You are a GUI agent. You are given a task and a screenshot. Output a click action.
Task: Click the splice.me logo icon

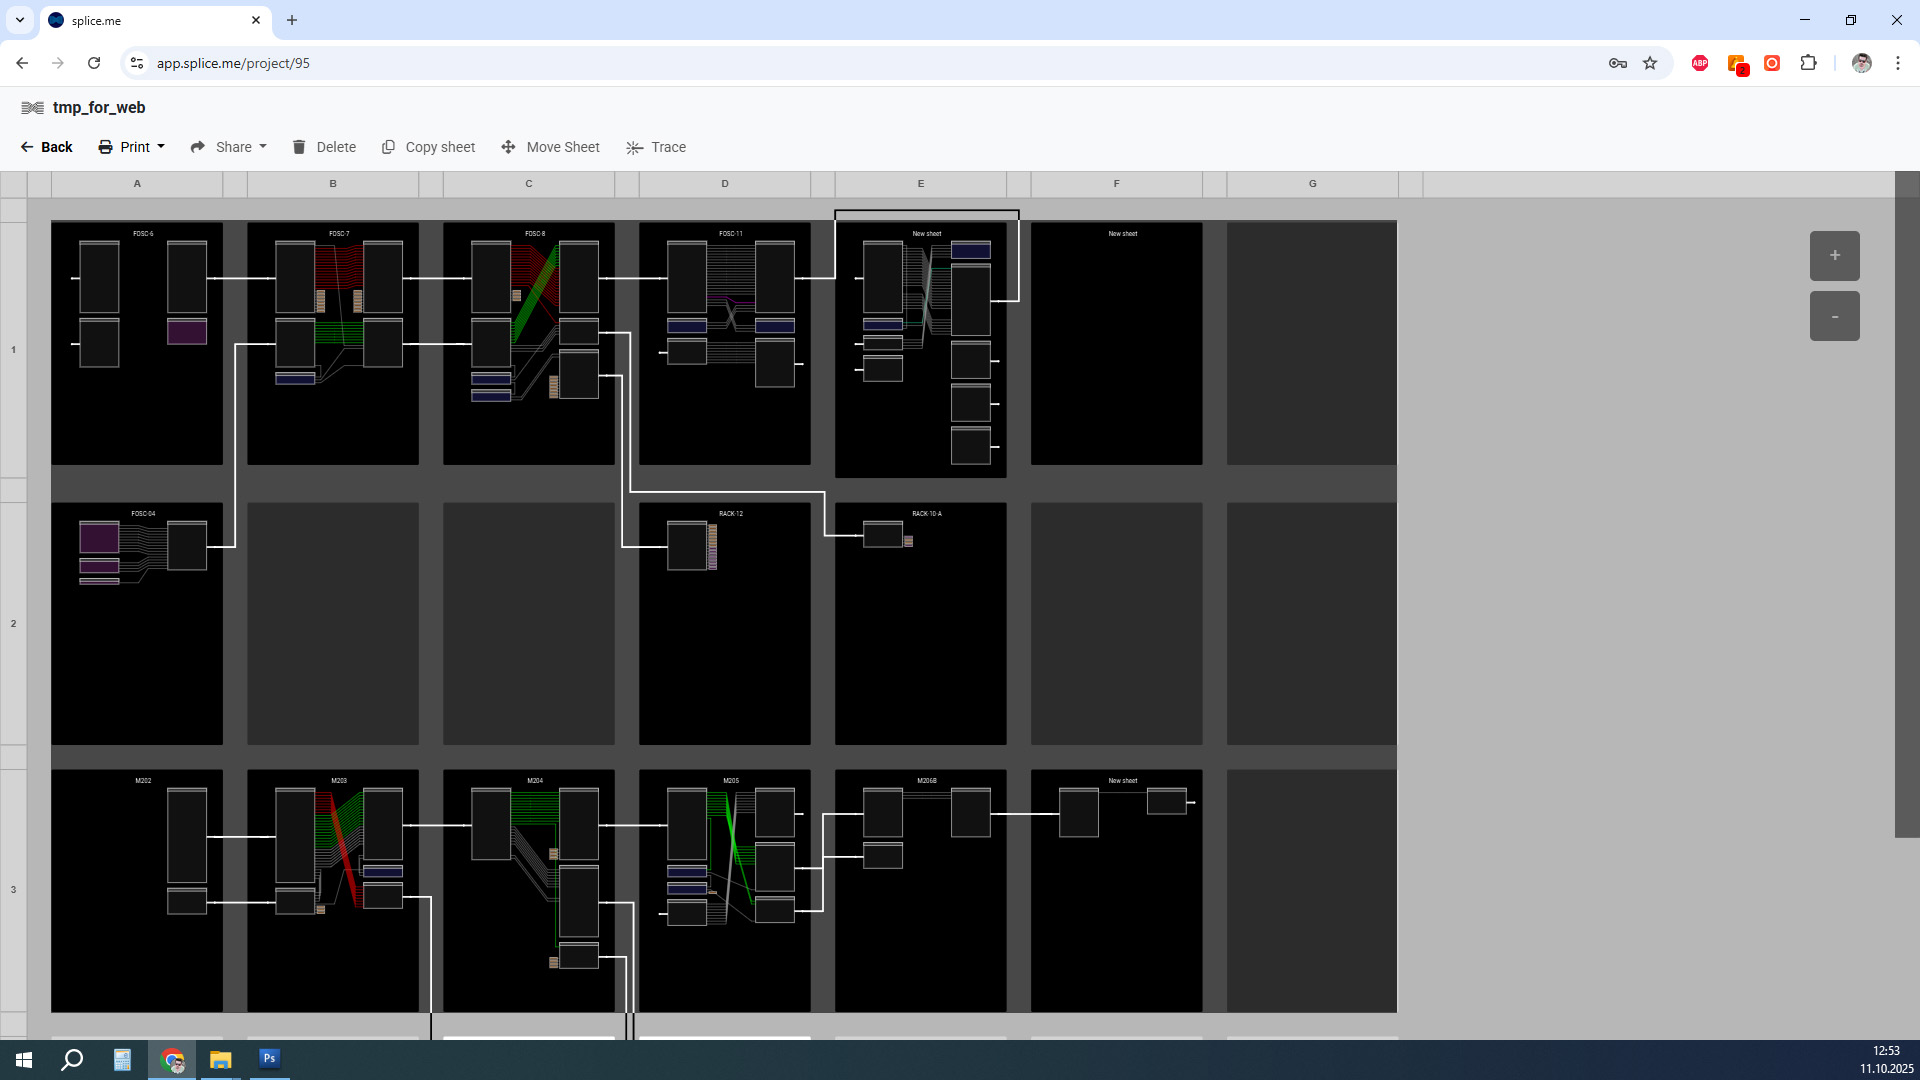32,108
